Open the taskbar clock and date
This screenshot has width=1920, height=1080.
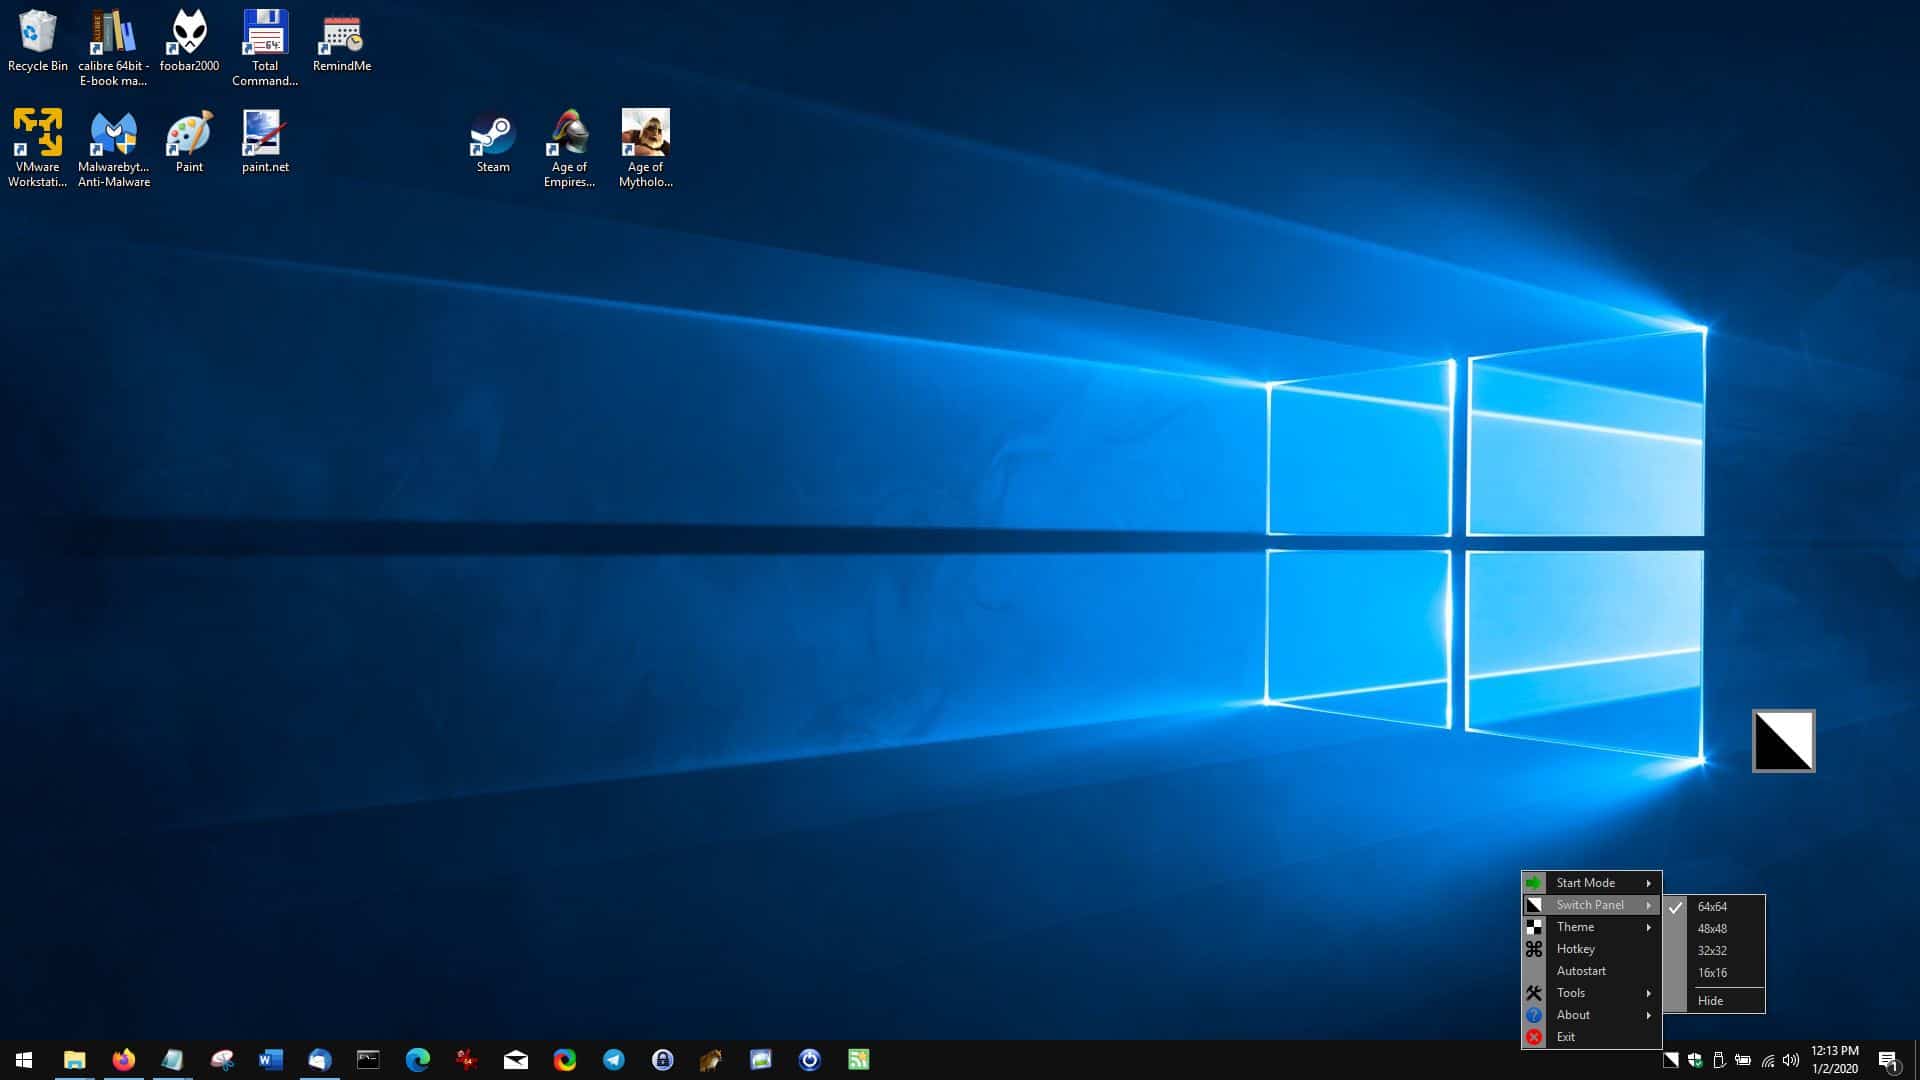click(x=1834, y=1060)
